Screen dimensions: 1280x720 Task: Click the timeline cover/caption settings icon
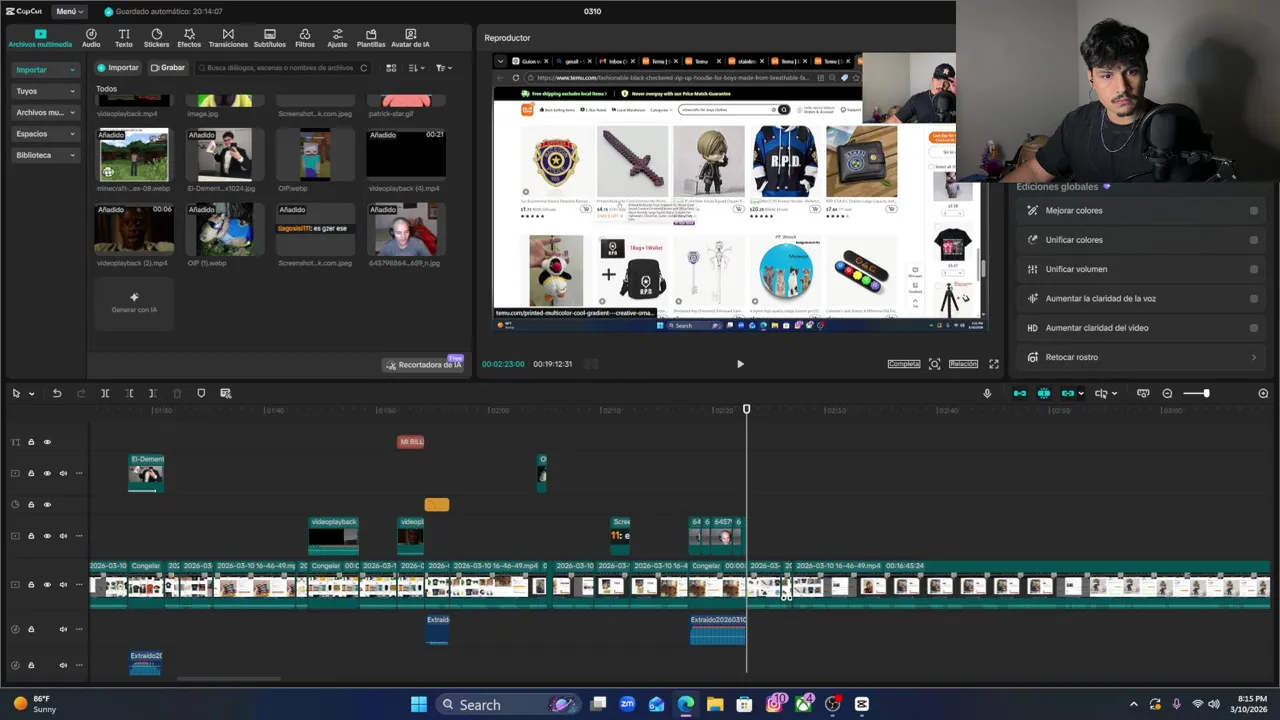(x=1143, y=394)
